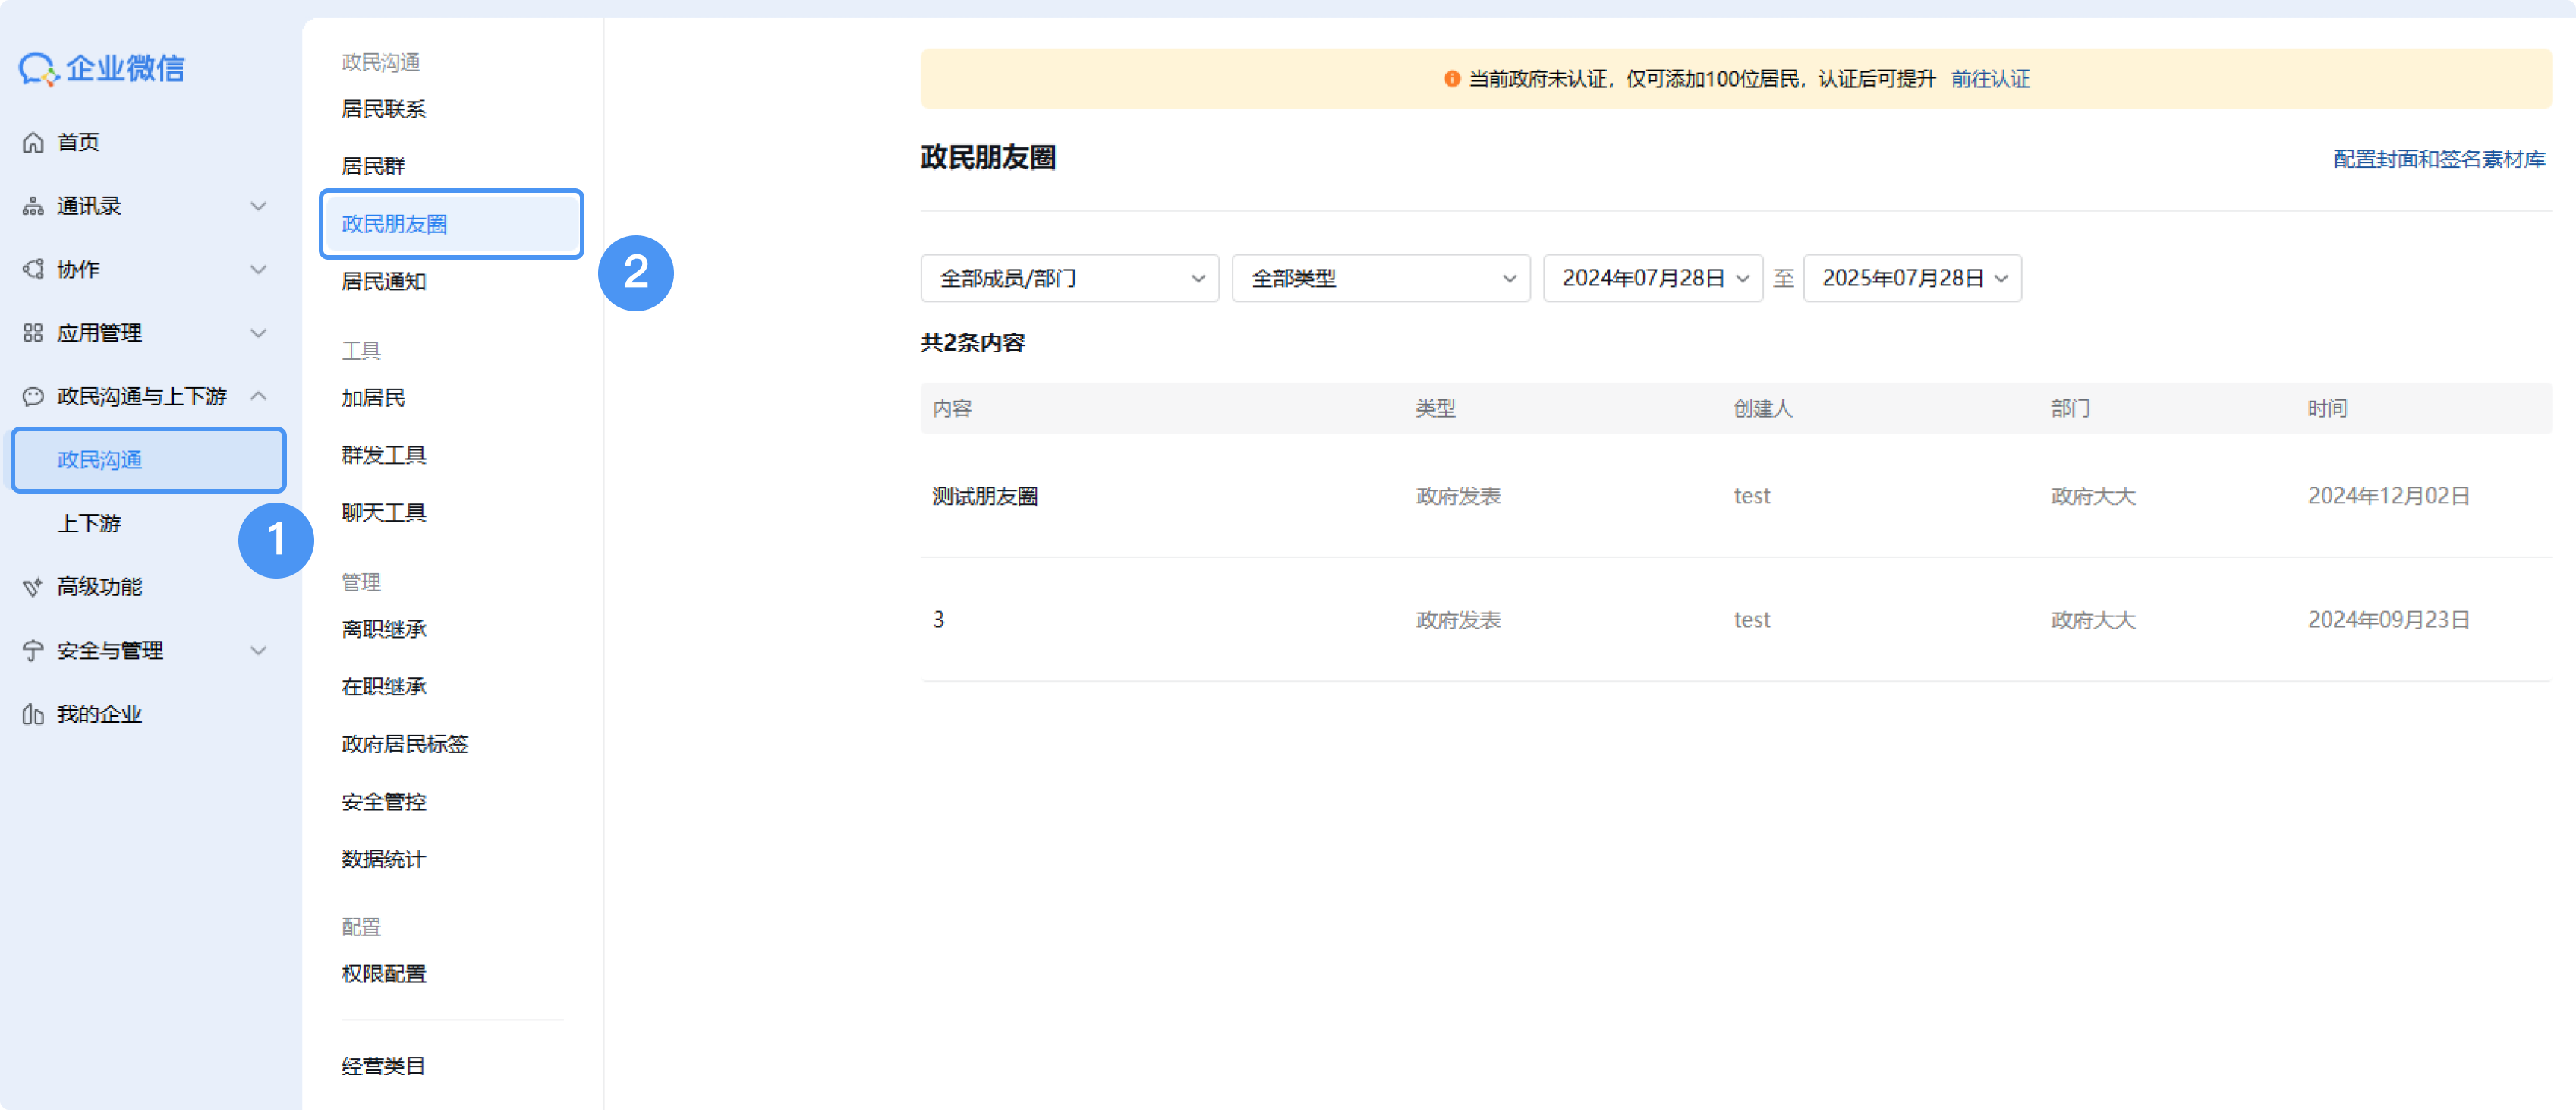Open 离职继承 management page
2576x1110 pixels.
tap(383, 629)
